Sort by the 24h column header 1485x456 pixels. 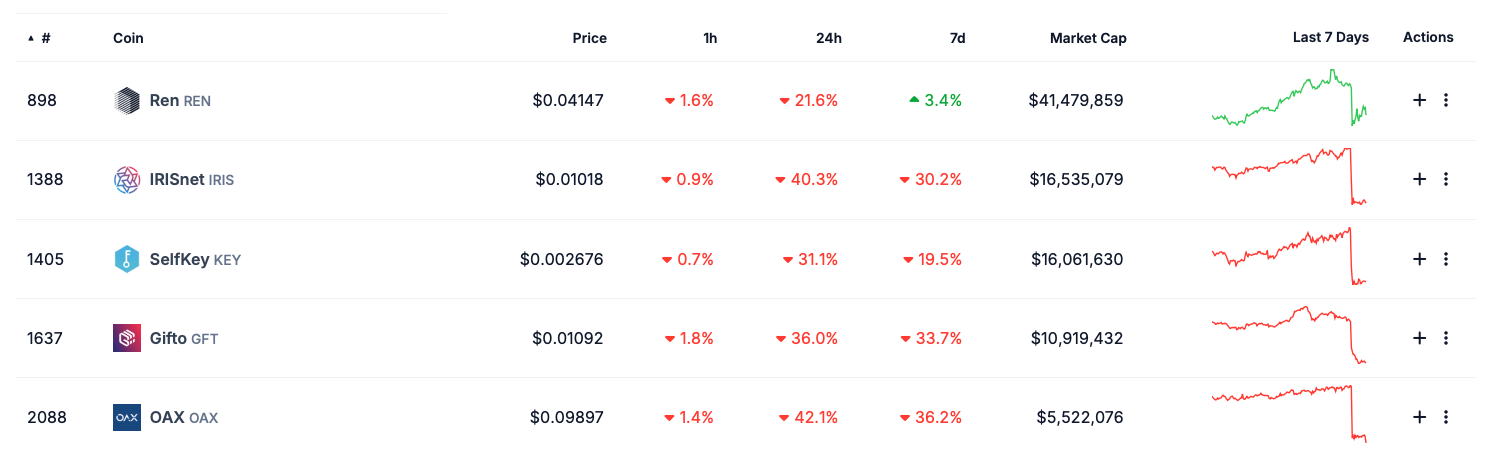point(828,38)
